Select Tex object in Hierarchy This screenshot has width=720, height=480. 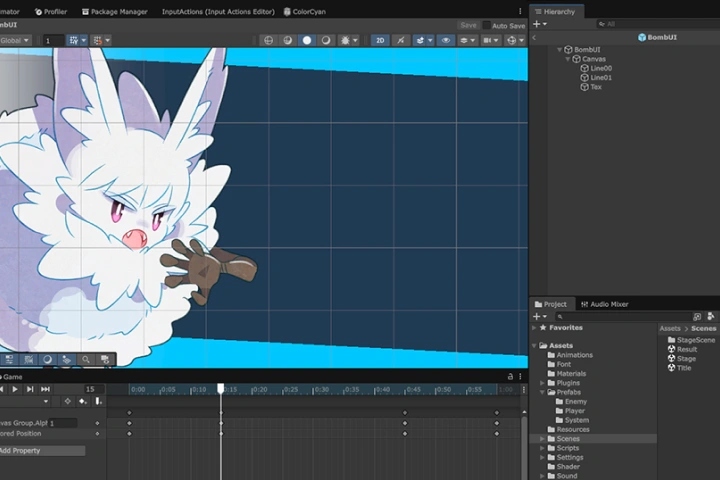pyautogui.click(x=591, y=87)
